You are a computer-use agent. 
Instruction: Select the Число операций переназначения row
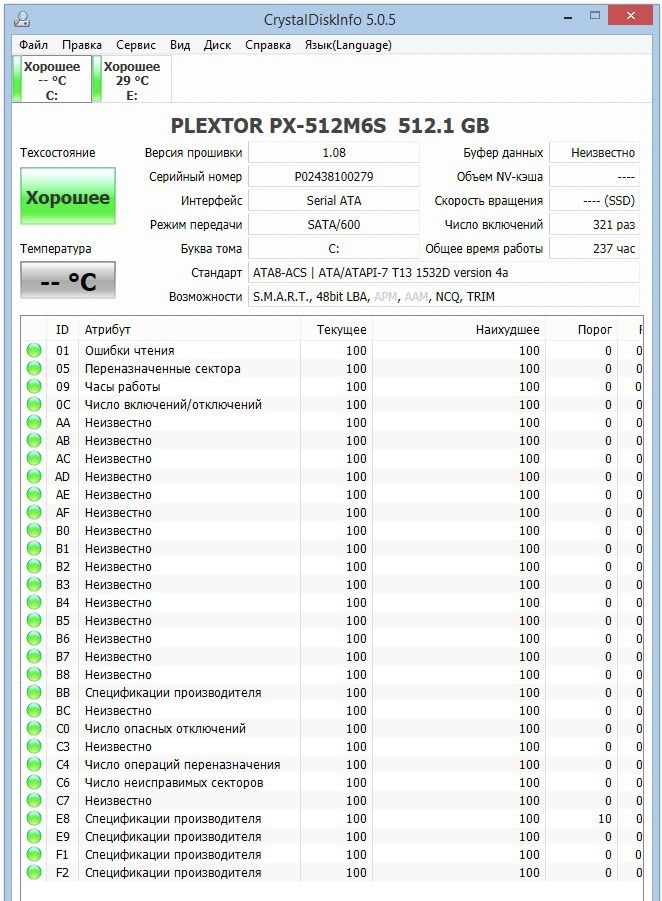point(332,764)
